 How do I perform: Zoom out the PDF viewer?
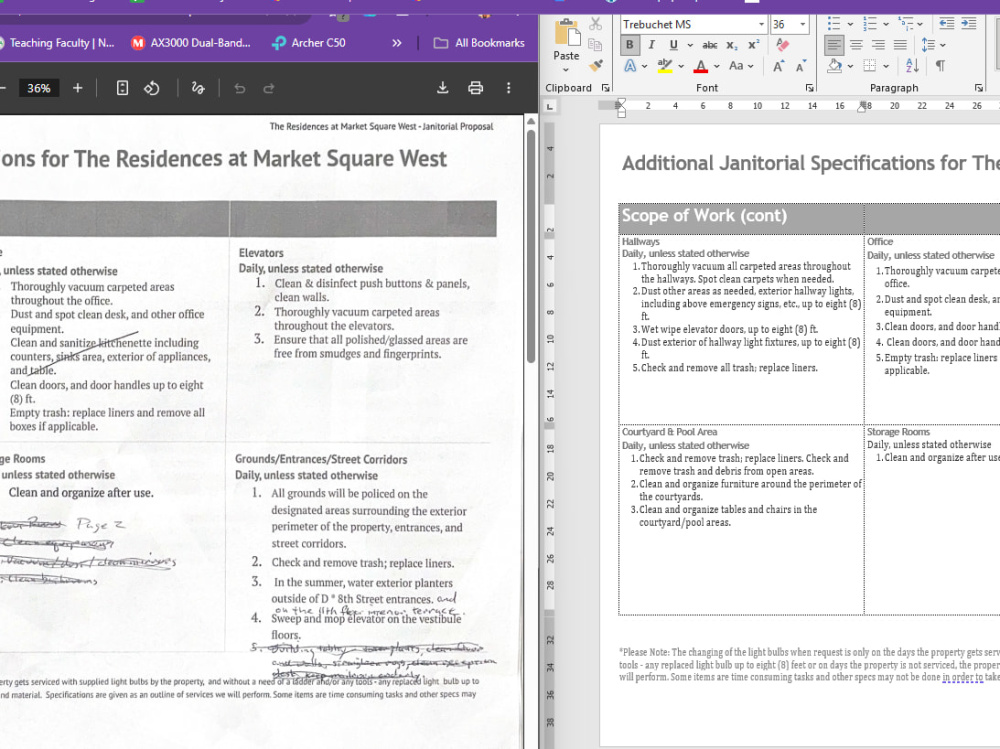pos(3,88)
